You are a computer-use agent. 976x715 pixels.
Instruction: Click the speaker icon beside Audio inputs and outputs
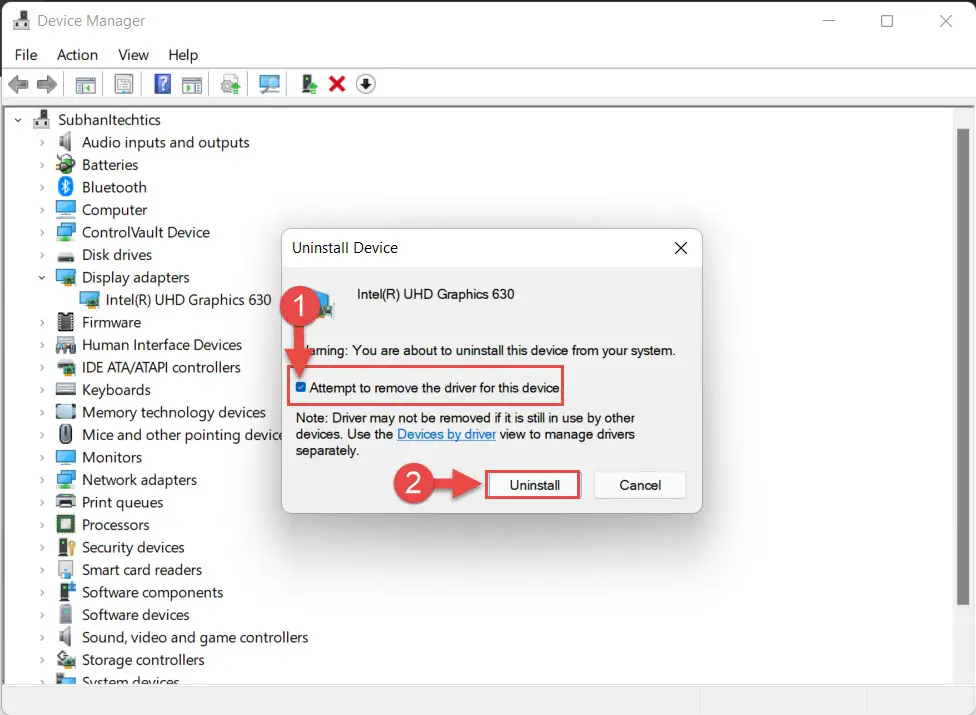pyautogui.click(x=65, y=142)
